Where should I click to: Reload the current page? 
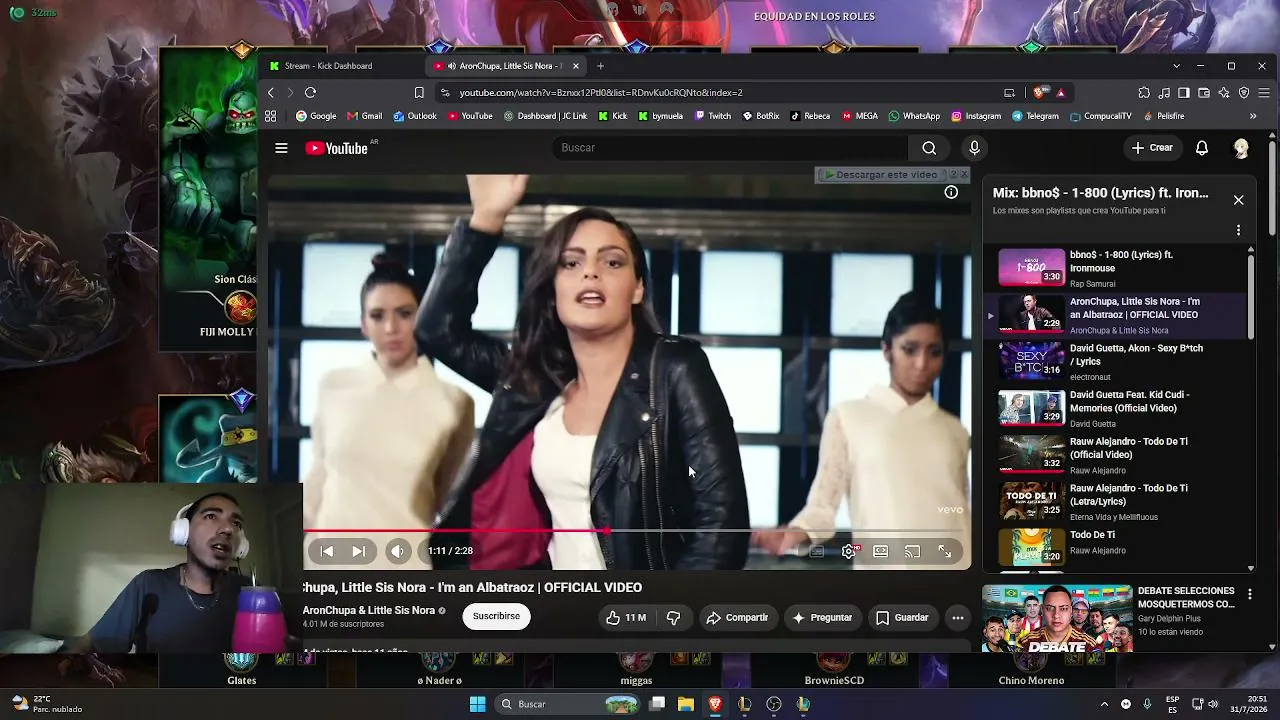310,93
